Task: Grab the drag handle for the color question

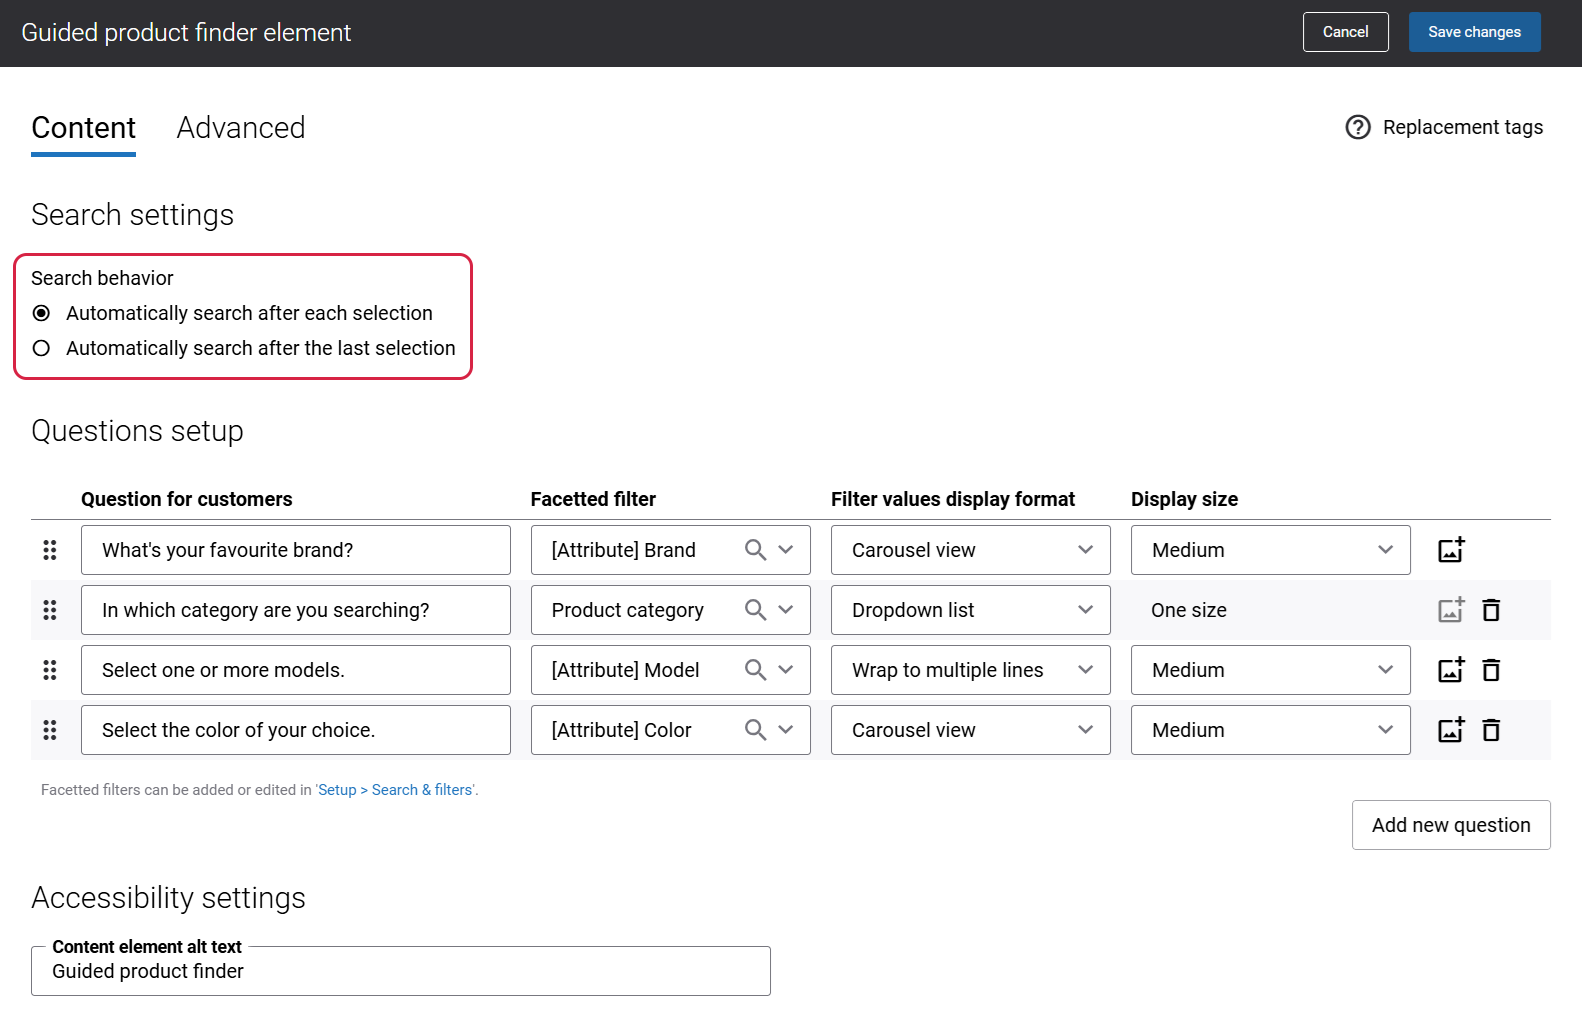Action: tap(50, 730)
